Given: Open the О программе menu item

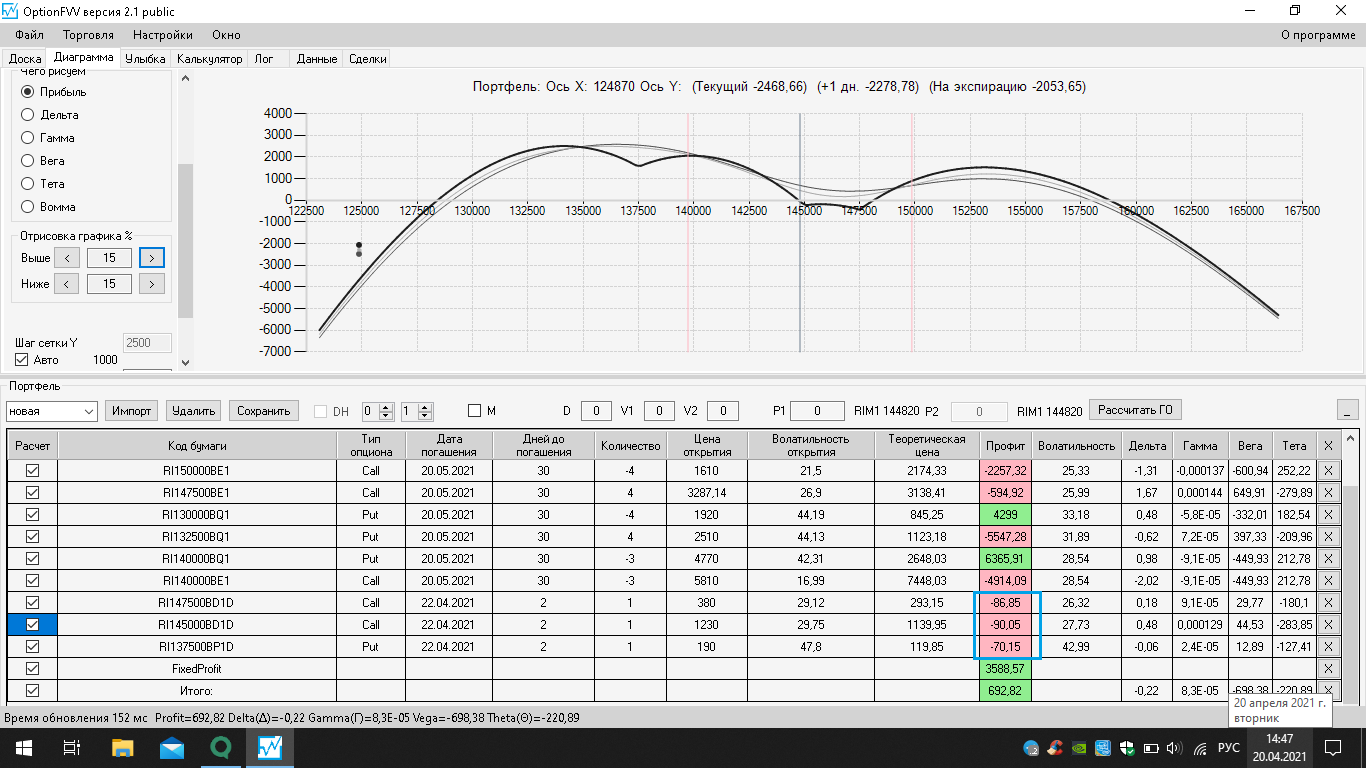Looking at the screenshot, I should pos(1318,35).
